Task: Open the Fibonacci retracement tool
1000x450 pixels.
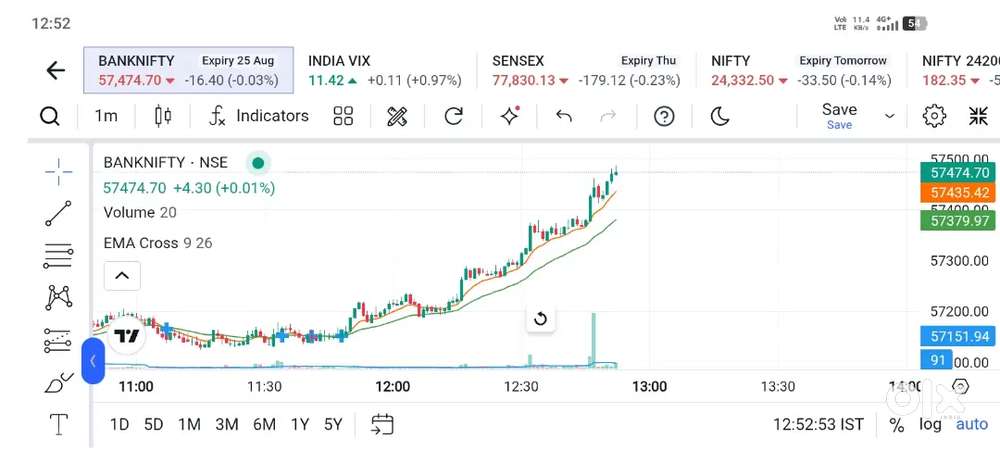Action: [x=59, y=256]
